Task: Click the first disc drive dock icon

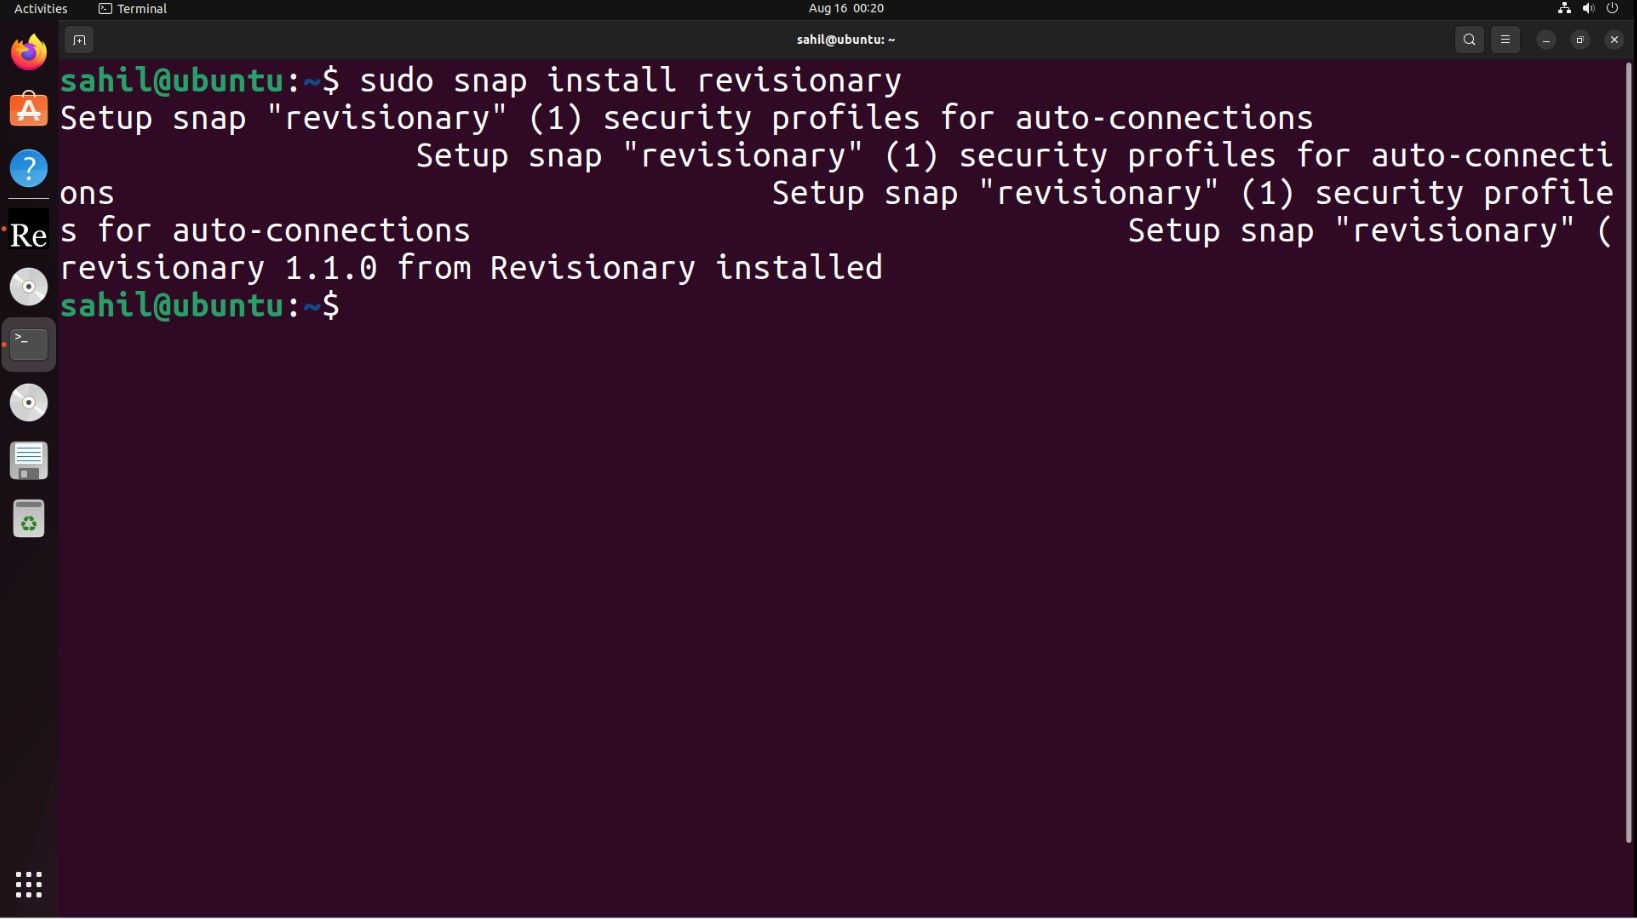Action: click(x=29, y=287)
